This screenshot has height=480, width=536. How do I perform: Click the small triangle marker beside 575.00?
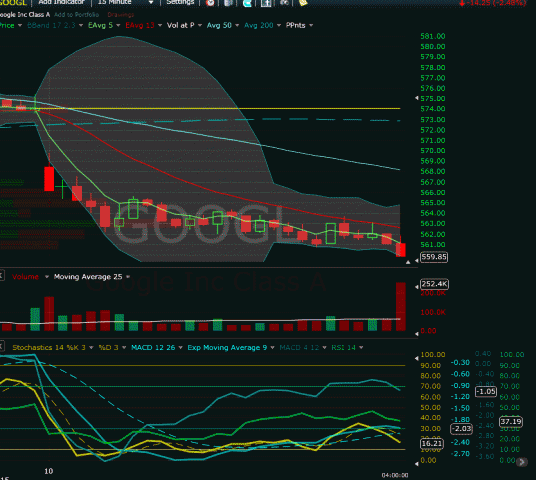[417, 98]
